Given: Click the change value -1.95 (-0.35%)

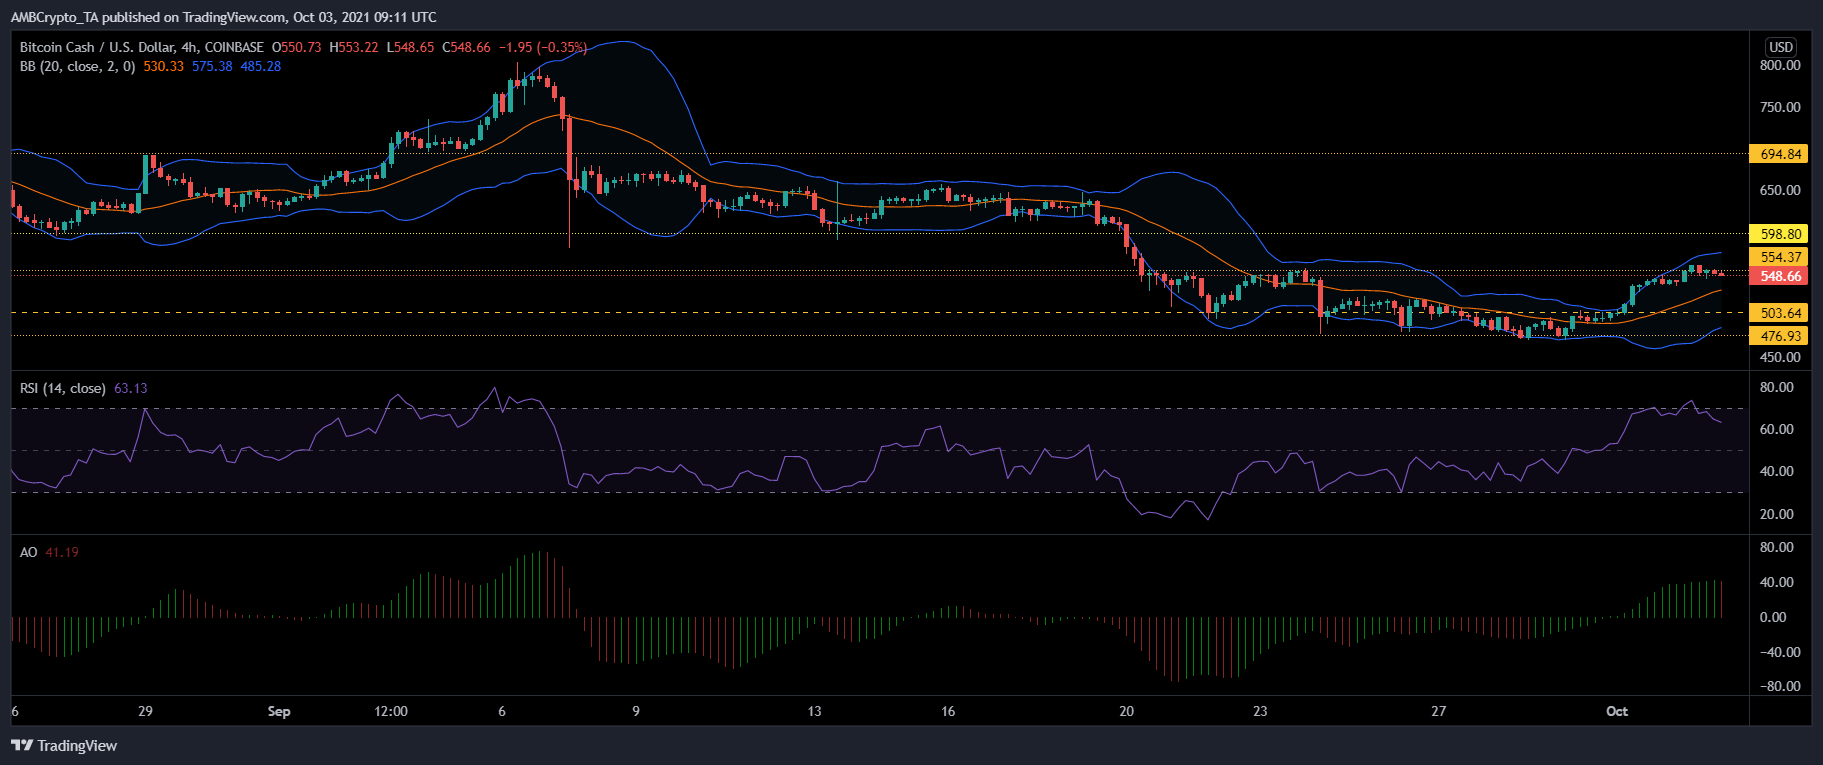Looking at the screenshot, I should tap(543, 47).
